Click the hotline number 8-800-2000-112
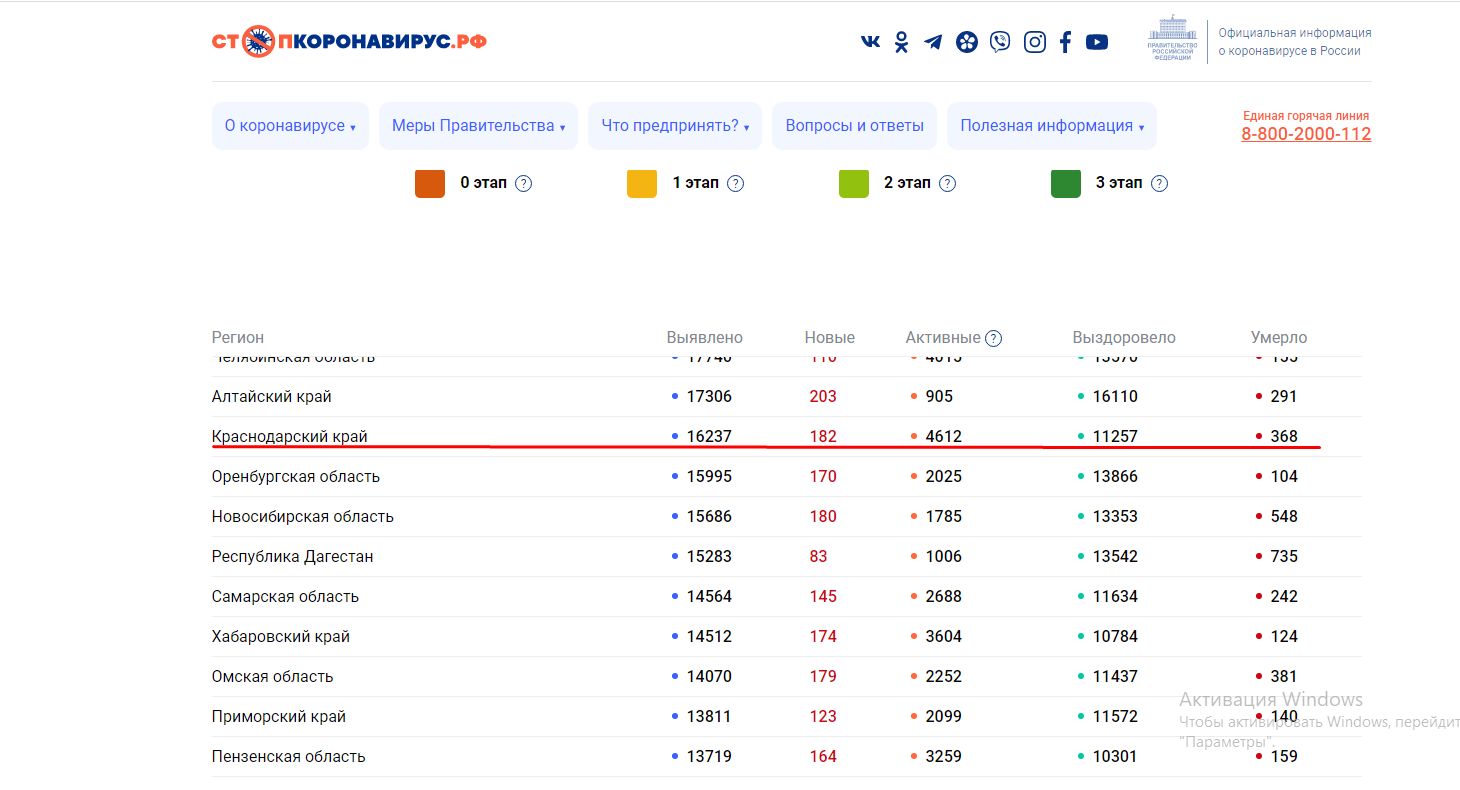Image resolution: width=1460 pixels, height=790 pixels. 1306,134
